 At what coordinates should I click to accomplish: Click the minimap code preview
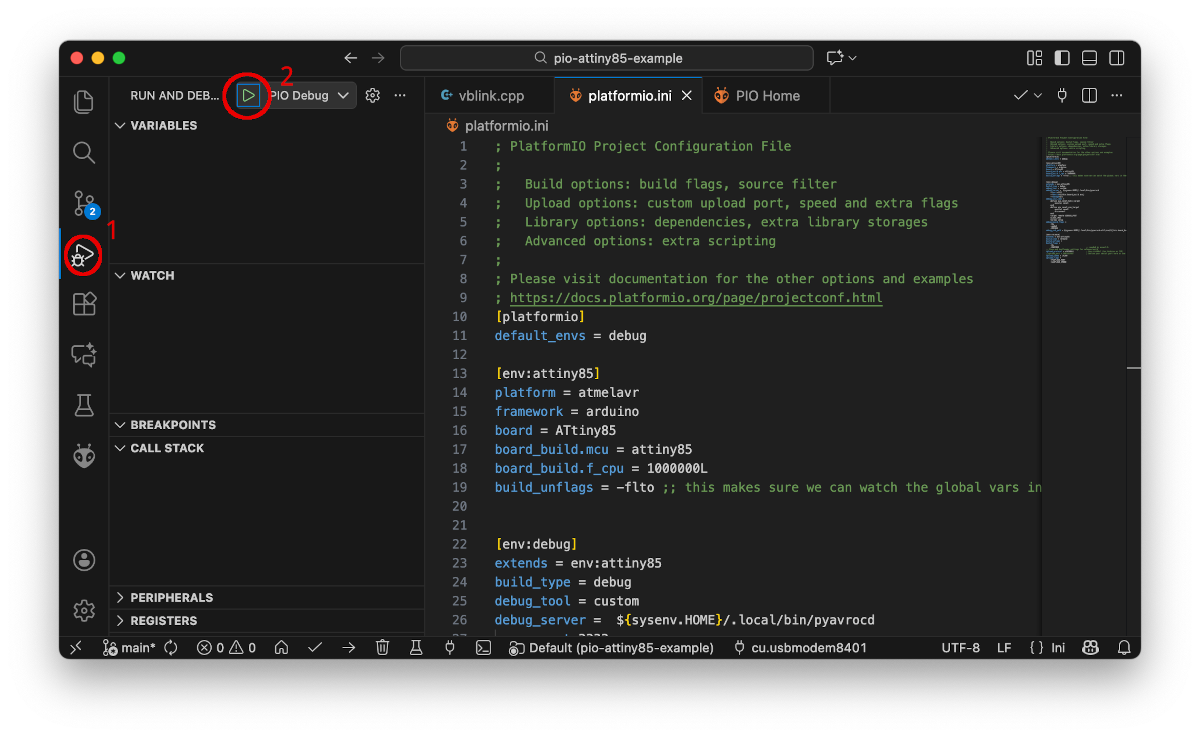(1083, 200)
